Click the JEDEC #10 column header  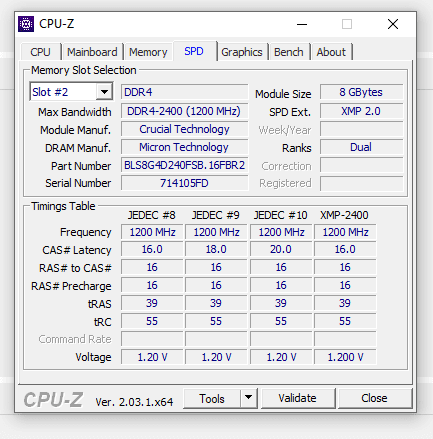point(281,215)
